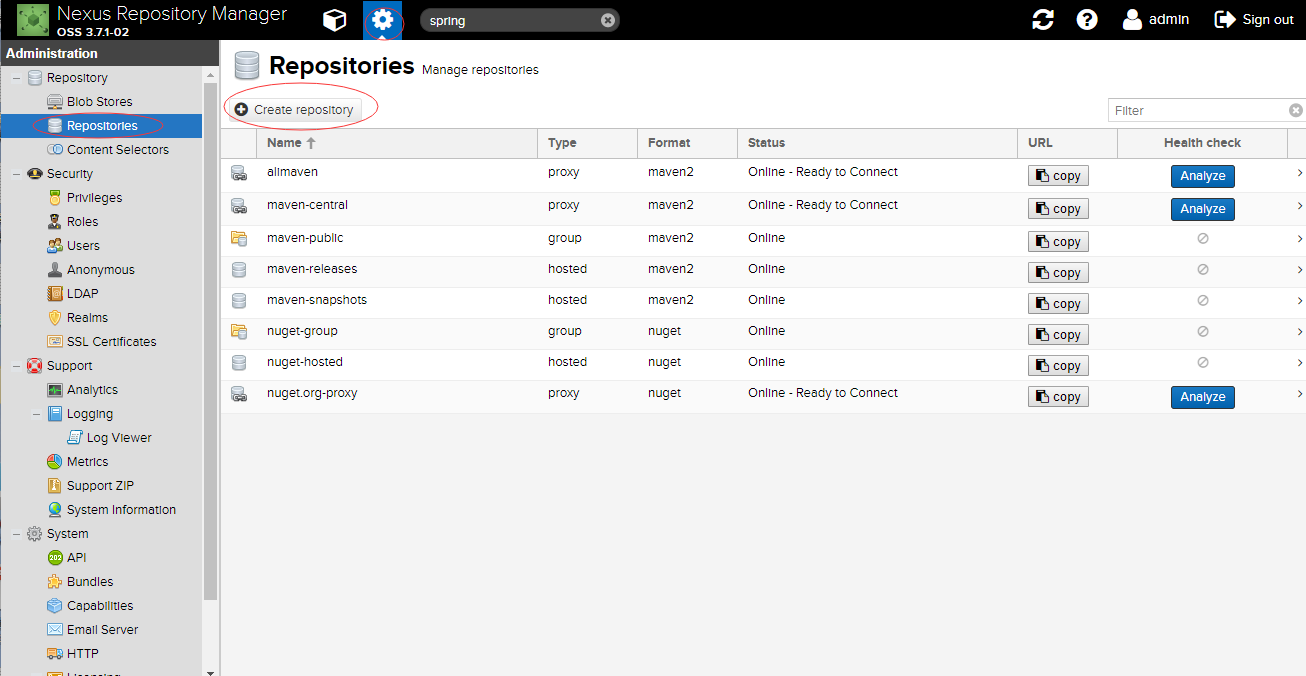Open Support ZIP page
Viewport: 1306px width, 676px height.
(100, 486)
